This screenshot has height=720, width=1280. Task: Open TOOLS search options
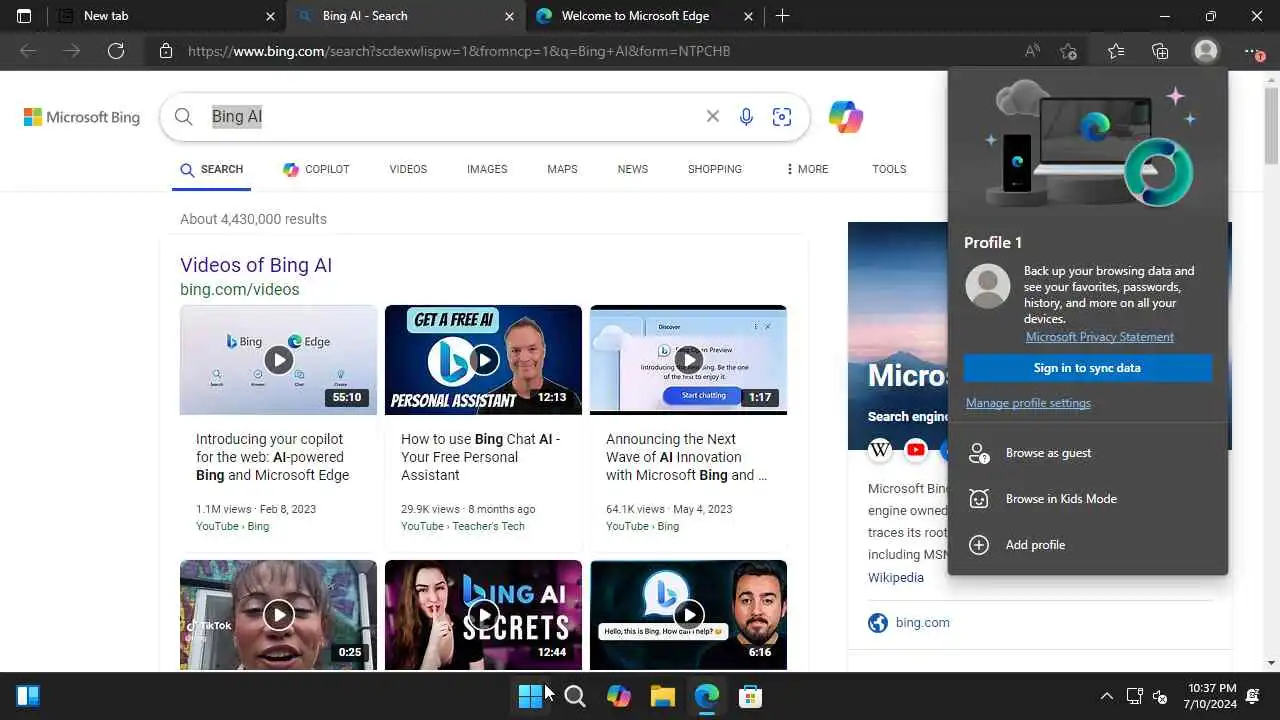889,169
